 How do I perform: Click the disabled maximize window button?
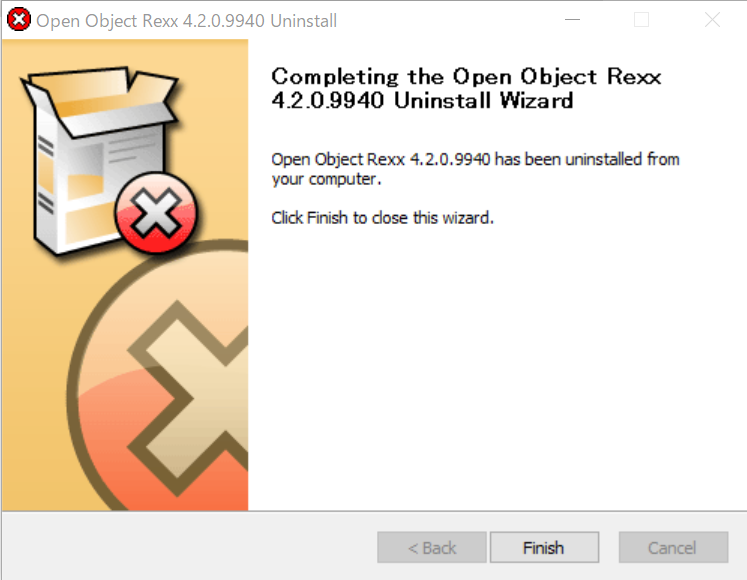(x=641, y=20)
